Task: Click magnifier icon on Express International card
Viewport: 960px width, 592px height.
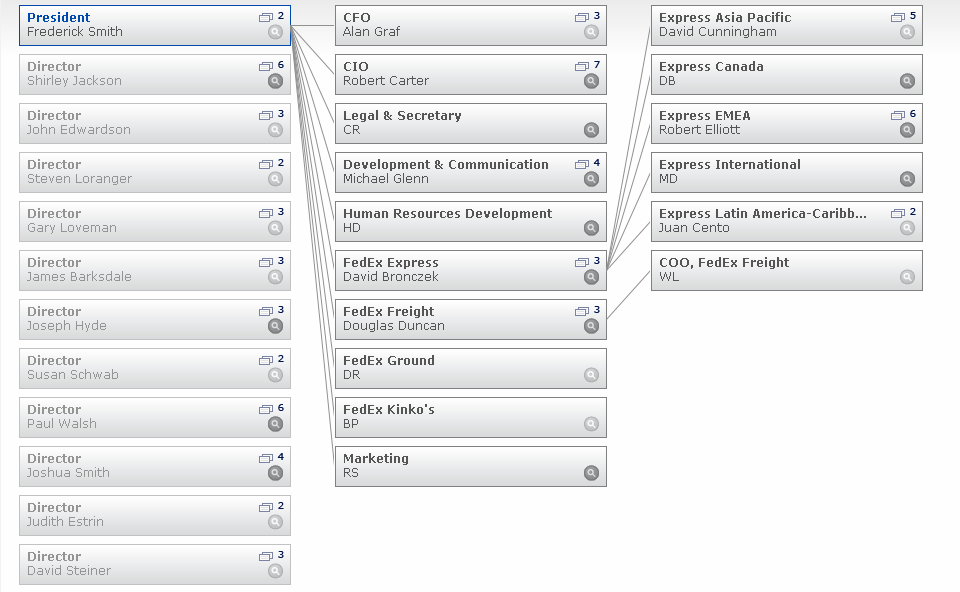Action: [907, 179]
